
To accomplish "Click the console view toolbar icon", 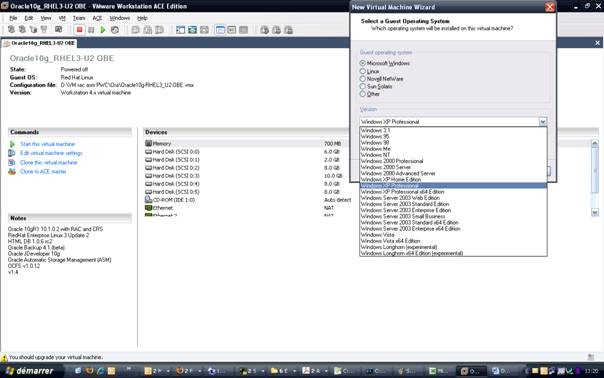I will (232, 30).
